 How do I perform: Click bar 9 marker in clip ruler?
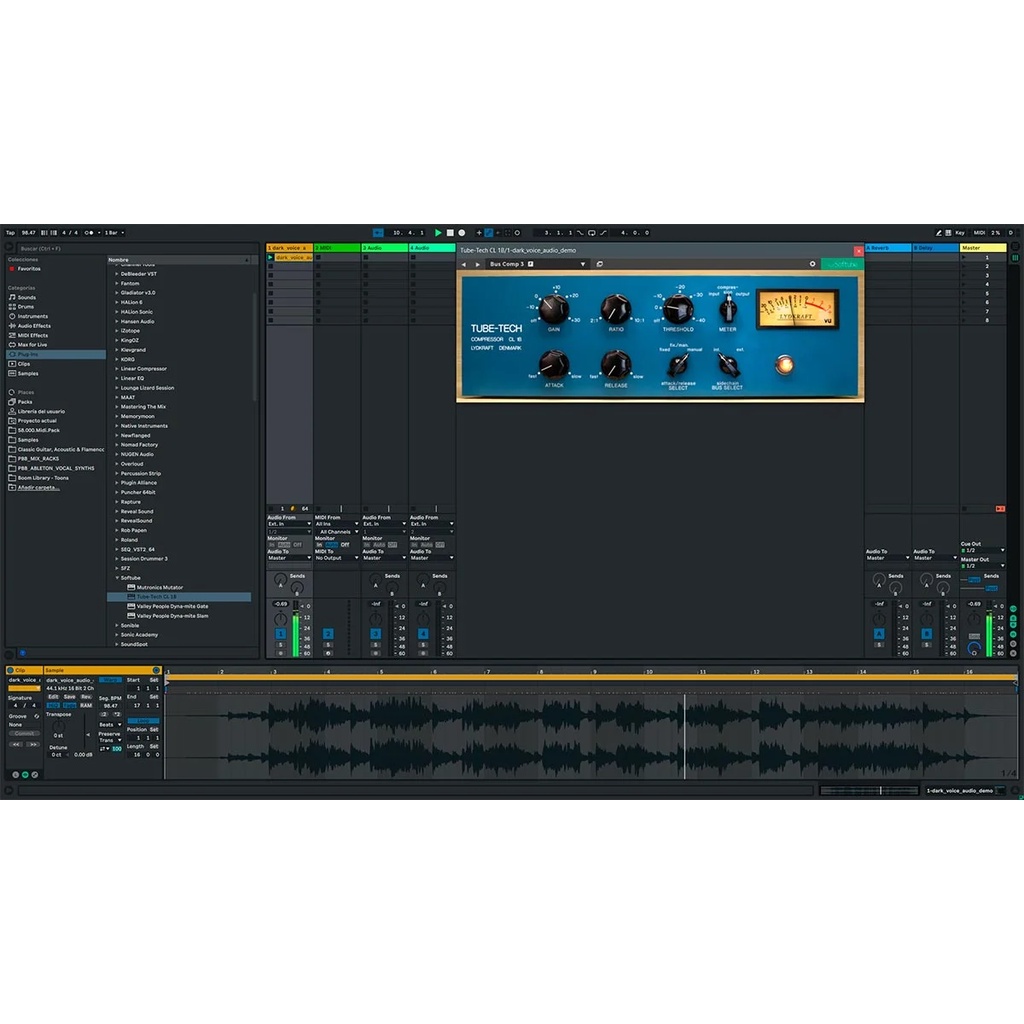pos(594,671)
